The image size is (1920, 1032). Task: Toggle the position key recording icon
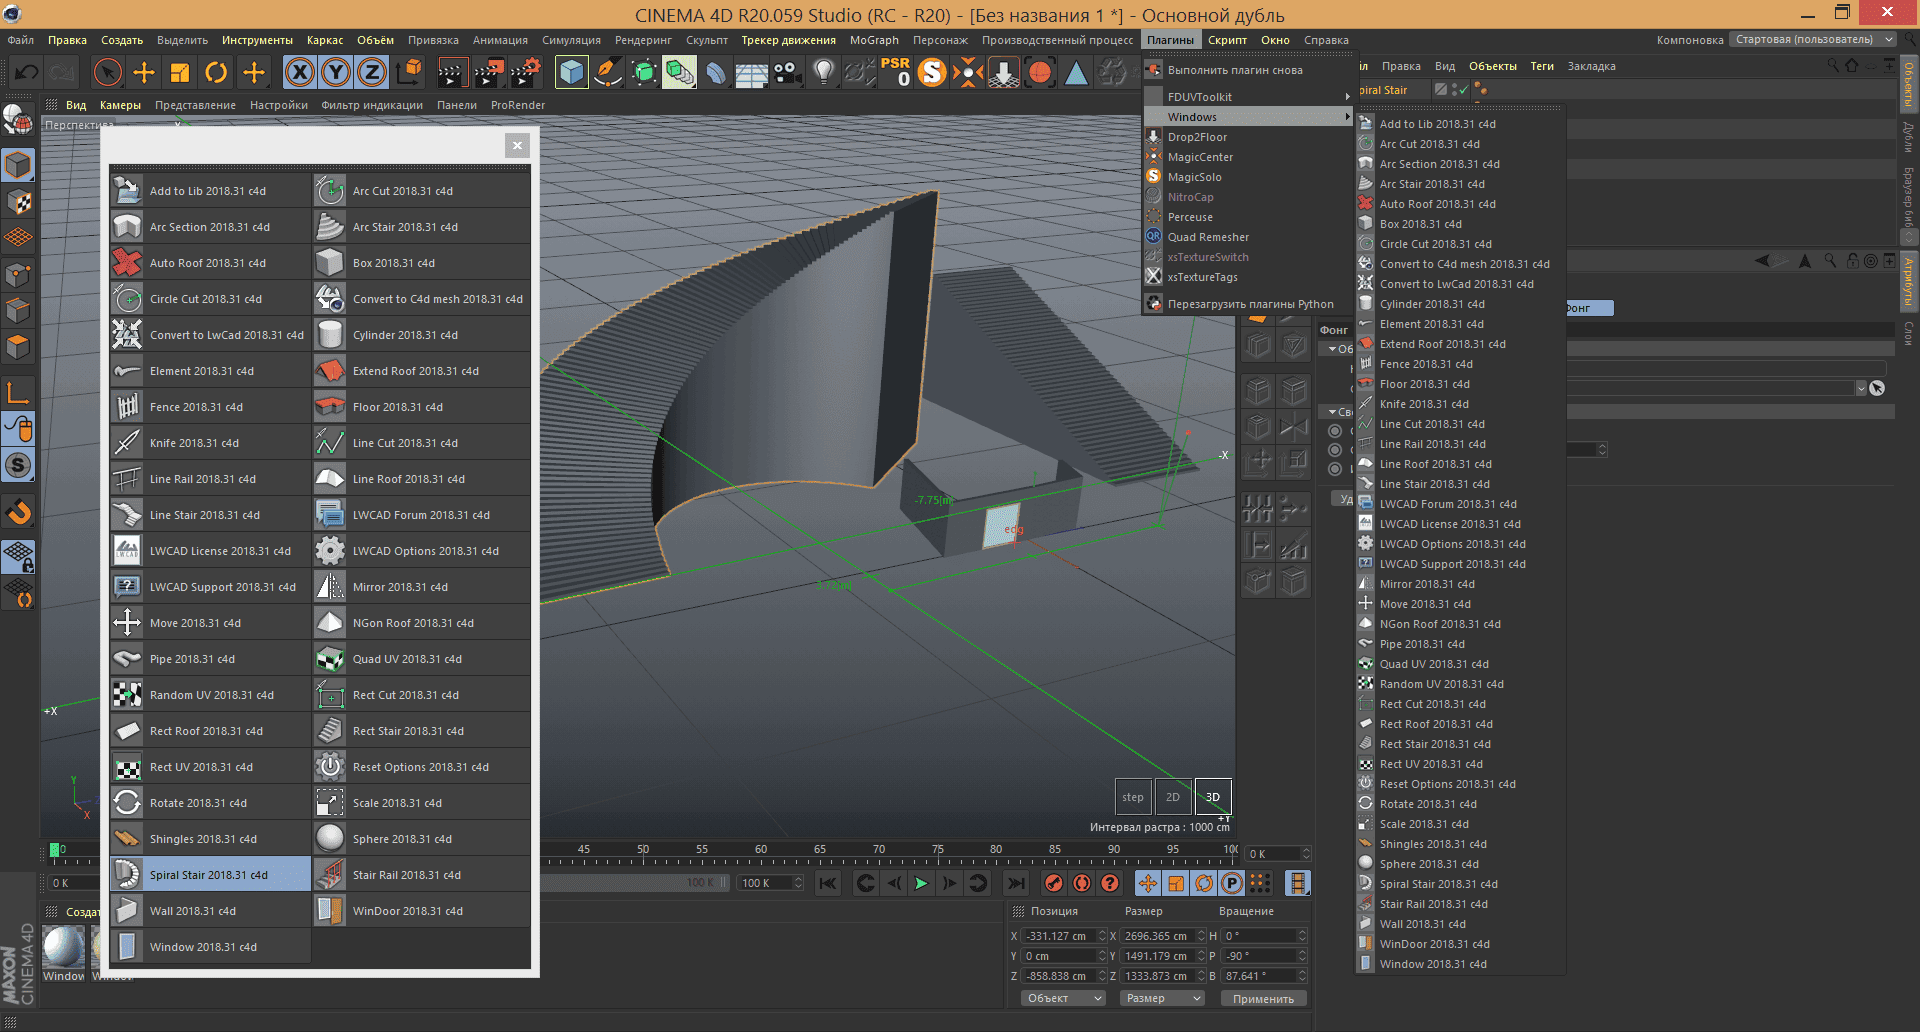[1148, 883]
